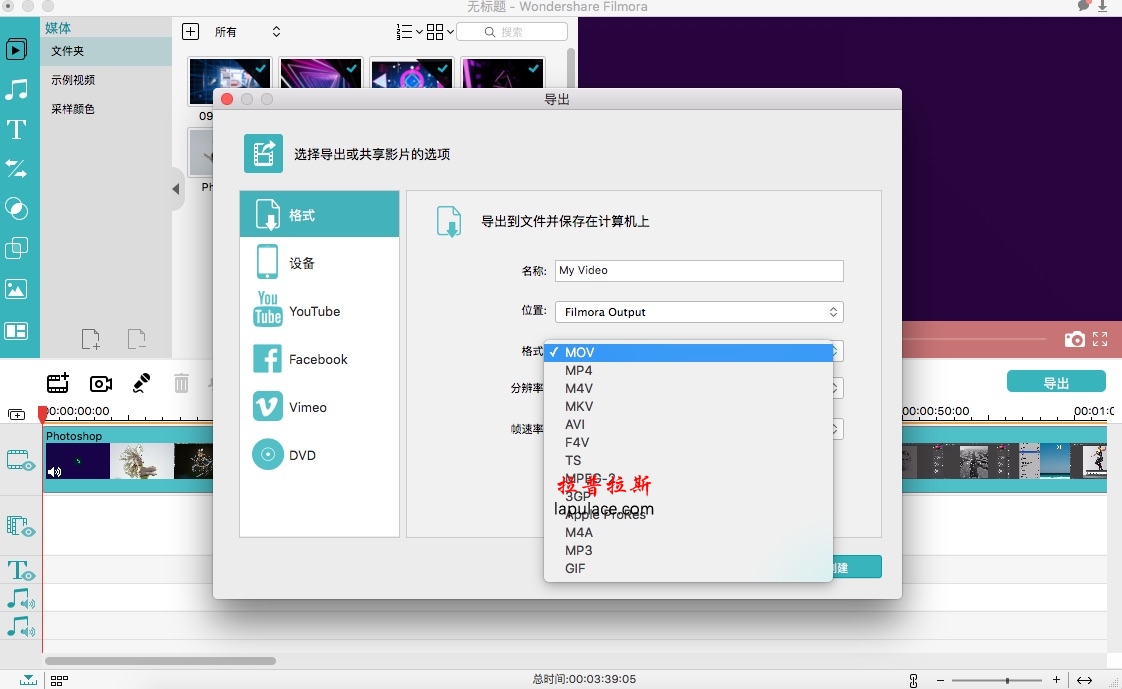1122x689 pixels.
Task: Select GIF format
Action: click(x=688, y=568)
